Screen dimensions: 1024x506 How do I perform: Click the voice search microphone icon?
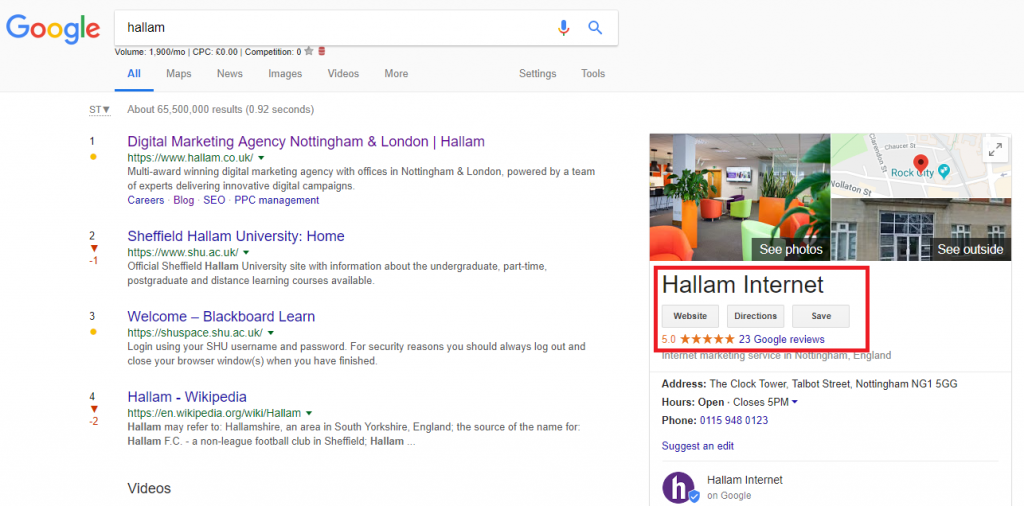click(x=563, y=28)
